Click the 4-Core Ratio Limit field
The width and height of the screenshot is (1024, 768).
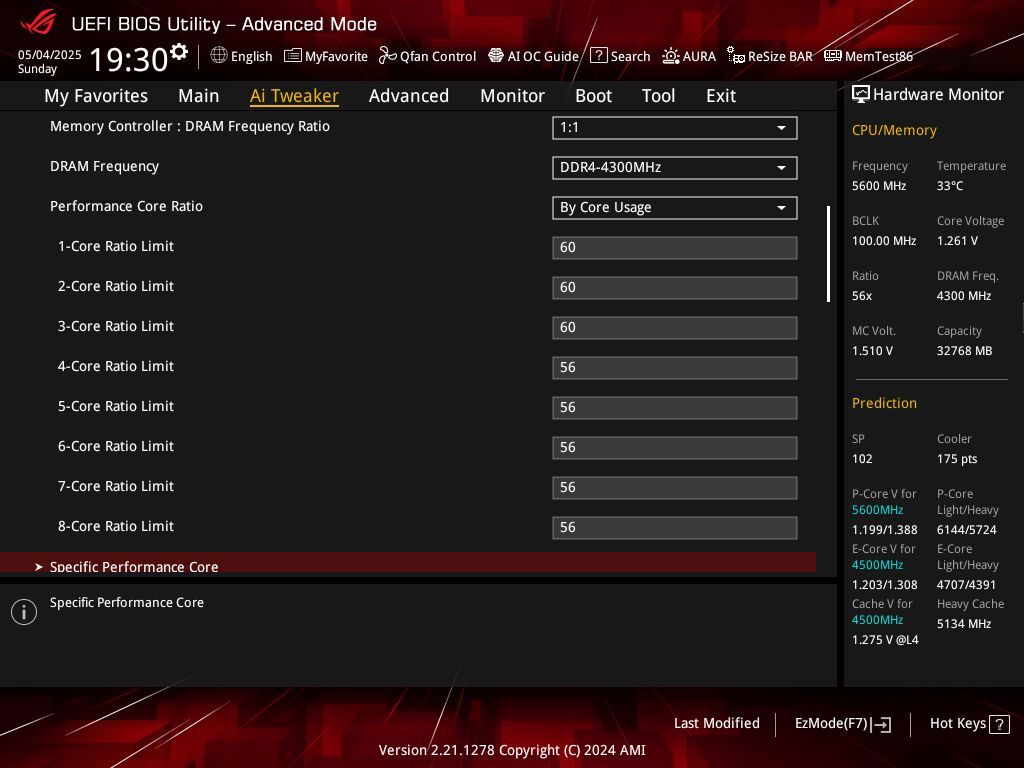[675, 368]
